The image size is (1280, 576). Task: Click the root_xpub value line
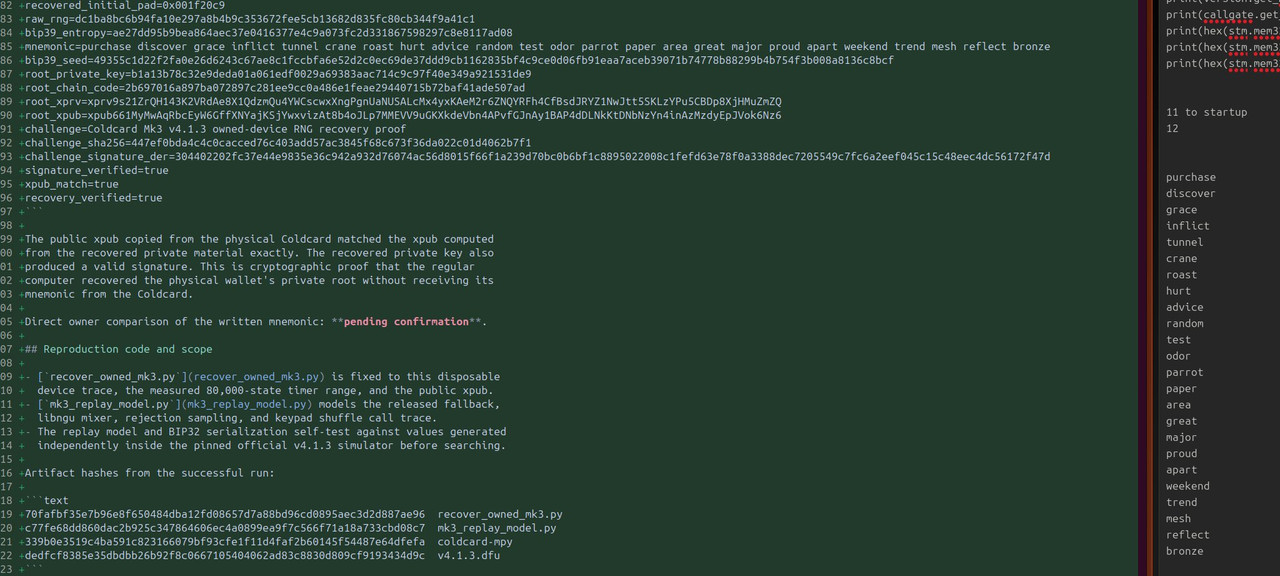(x=403, y=115)
